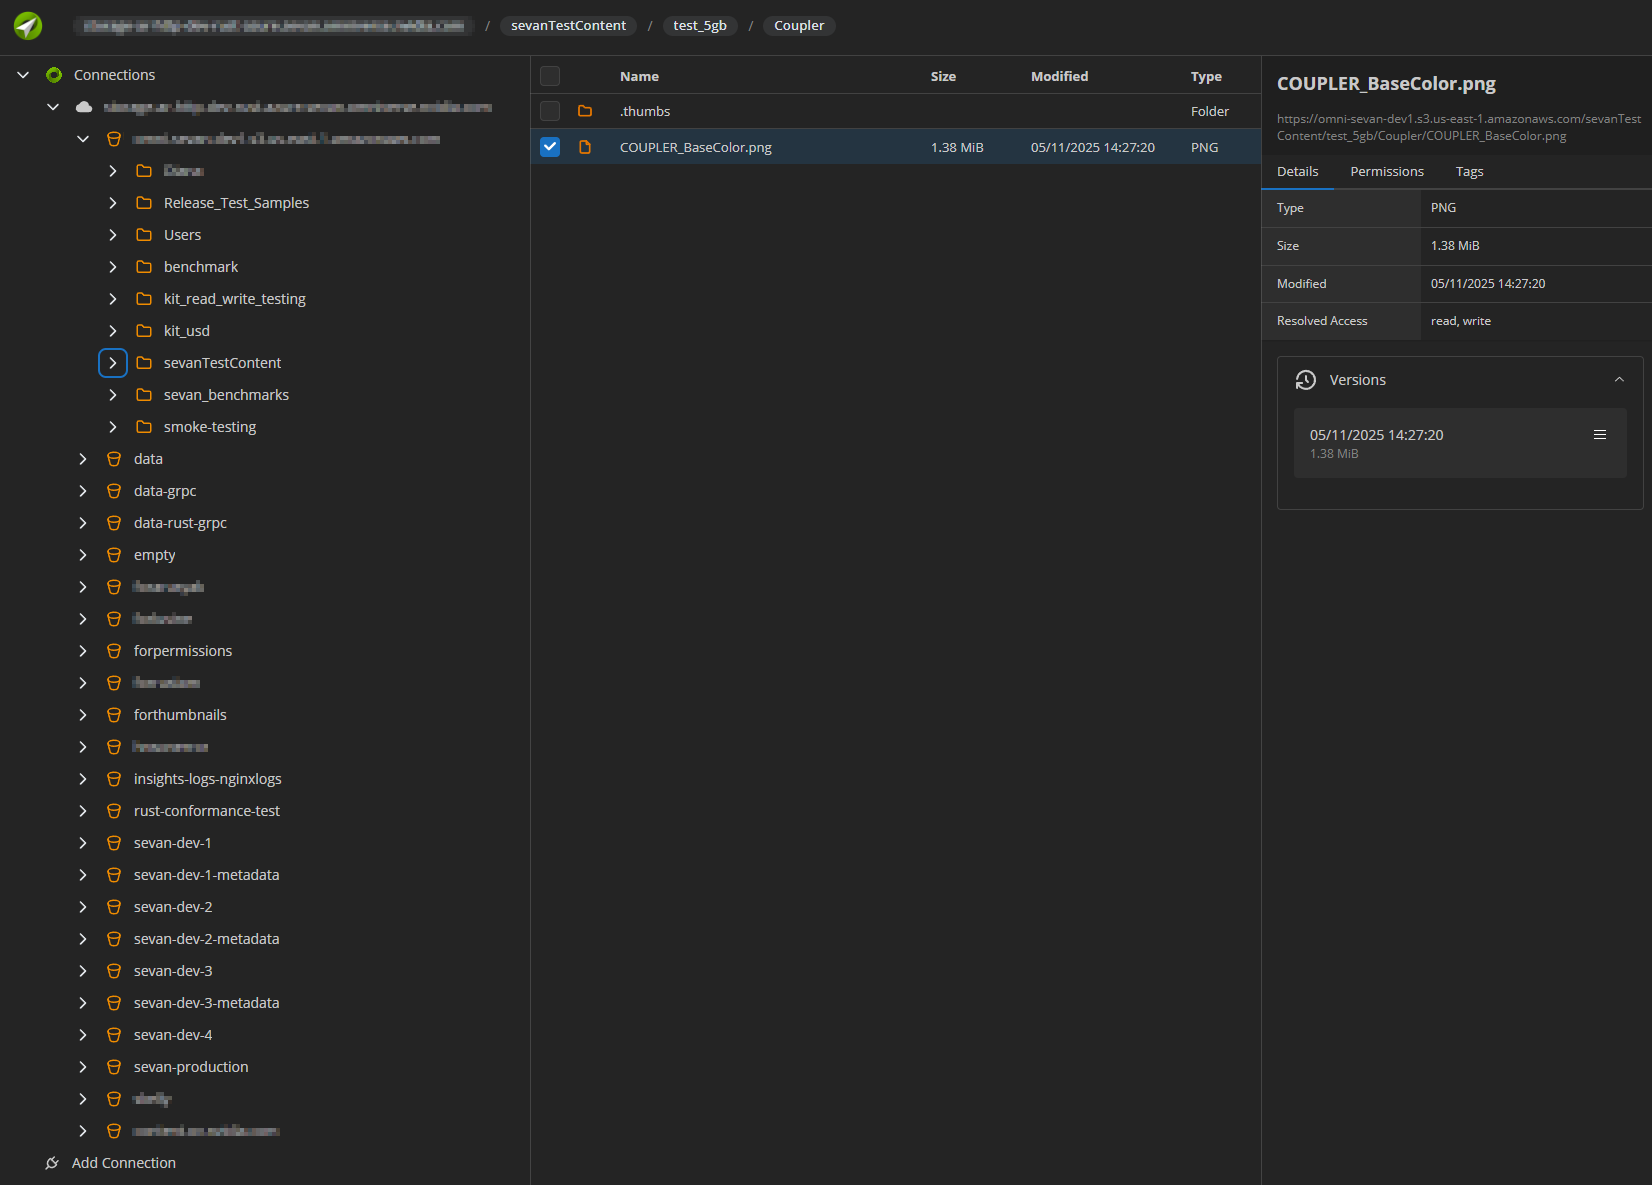Select the 05/11/2025 14:27:20 version entry
This screenshot has height=1185, width=1652.
[1460, 443]
